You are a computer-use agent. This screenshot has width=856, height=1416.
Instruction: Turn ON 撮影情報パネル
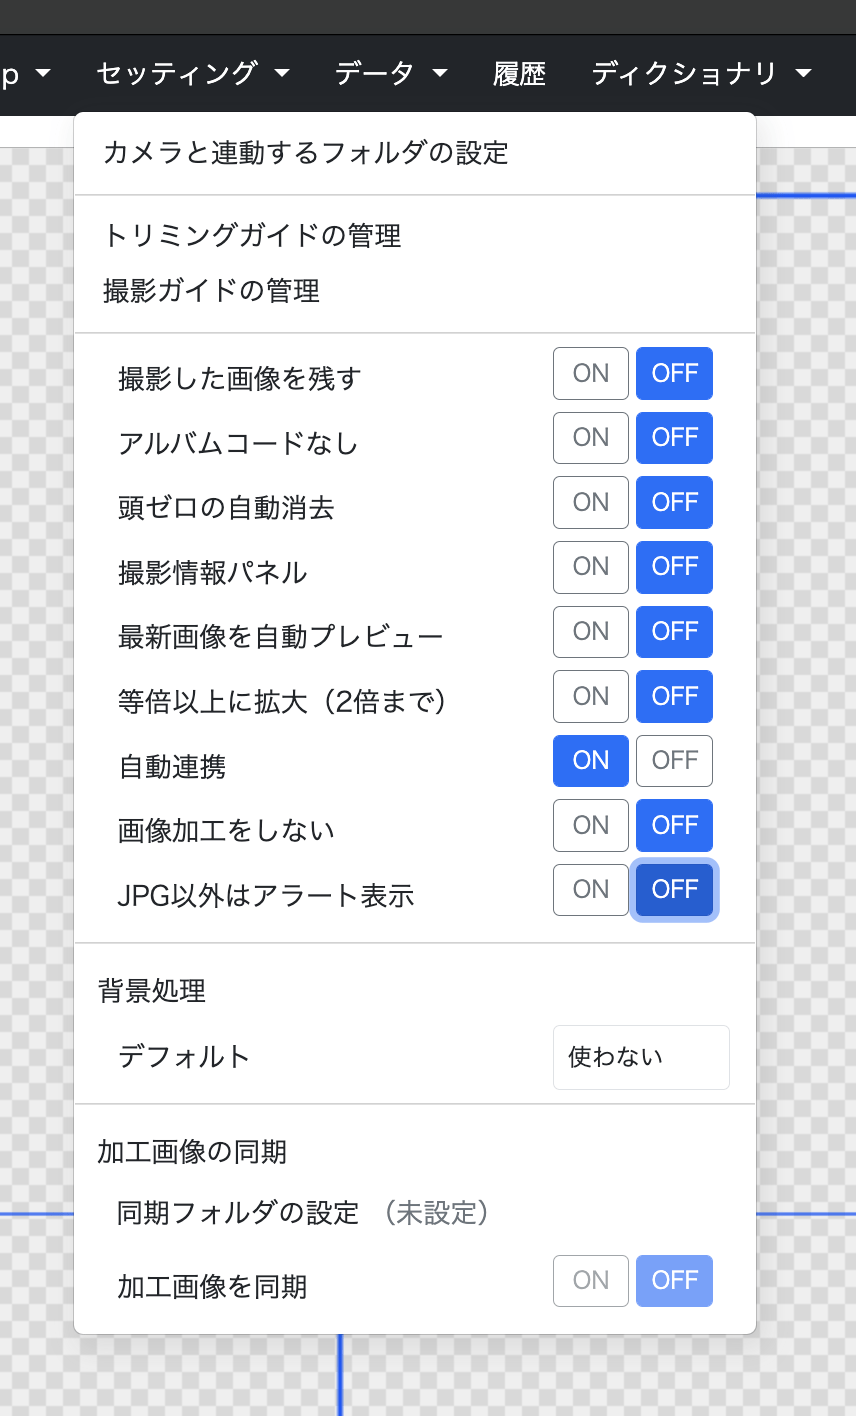(590, 567)
